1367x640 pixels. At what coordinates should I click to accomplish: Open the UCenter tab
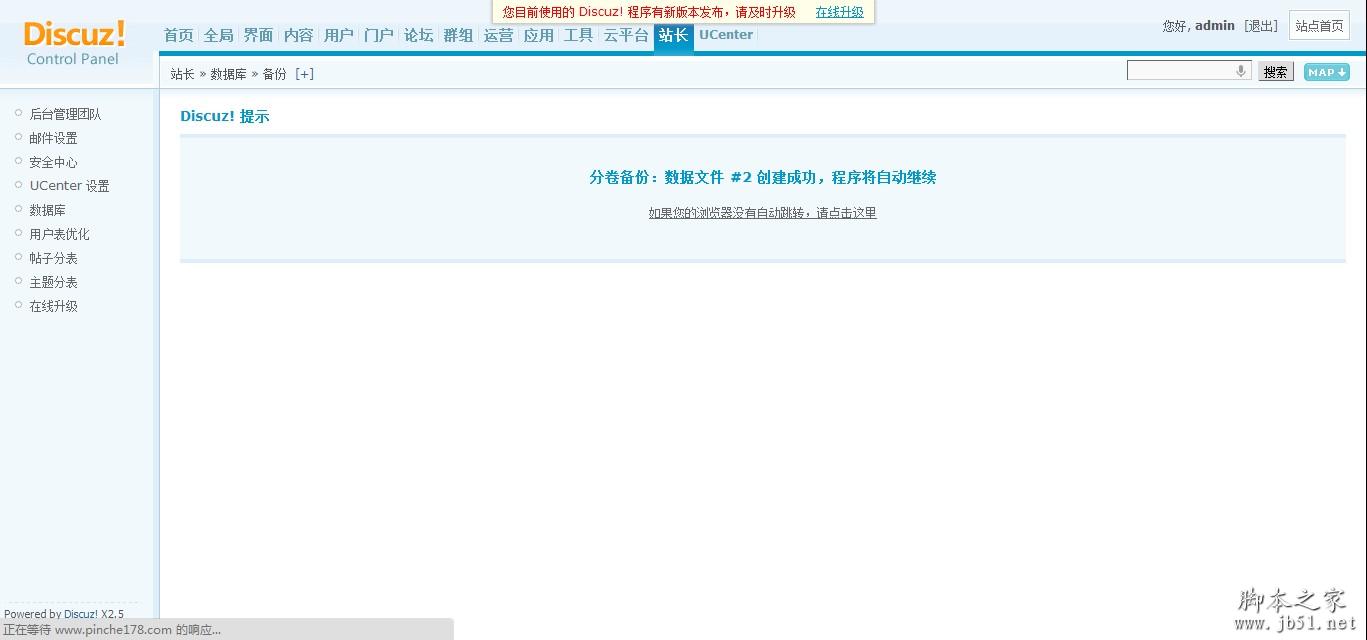click(x=725, y=35)
